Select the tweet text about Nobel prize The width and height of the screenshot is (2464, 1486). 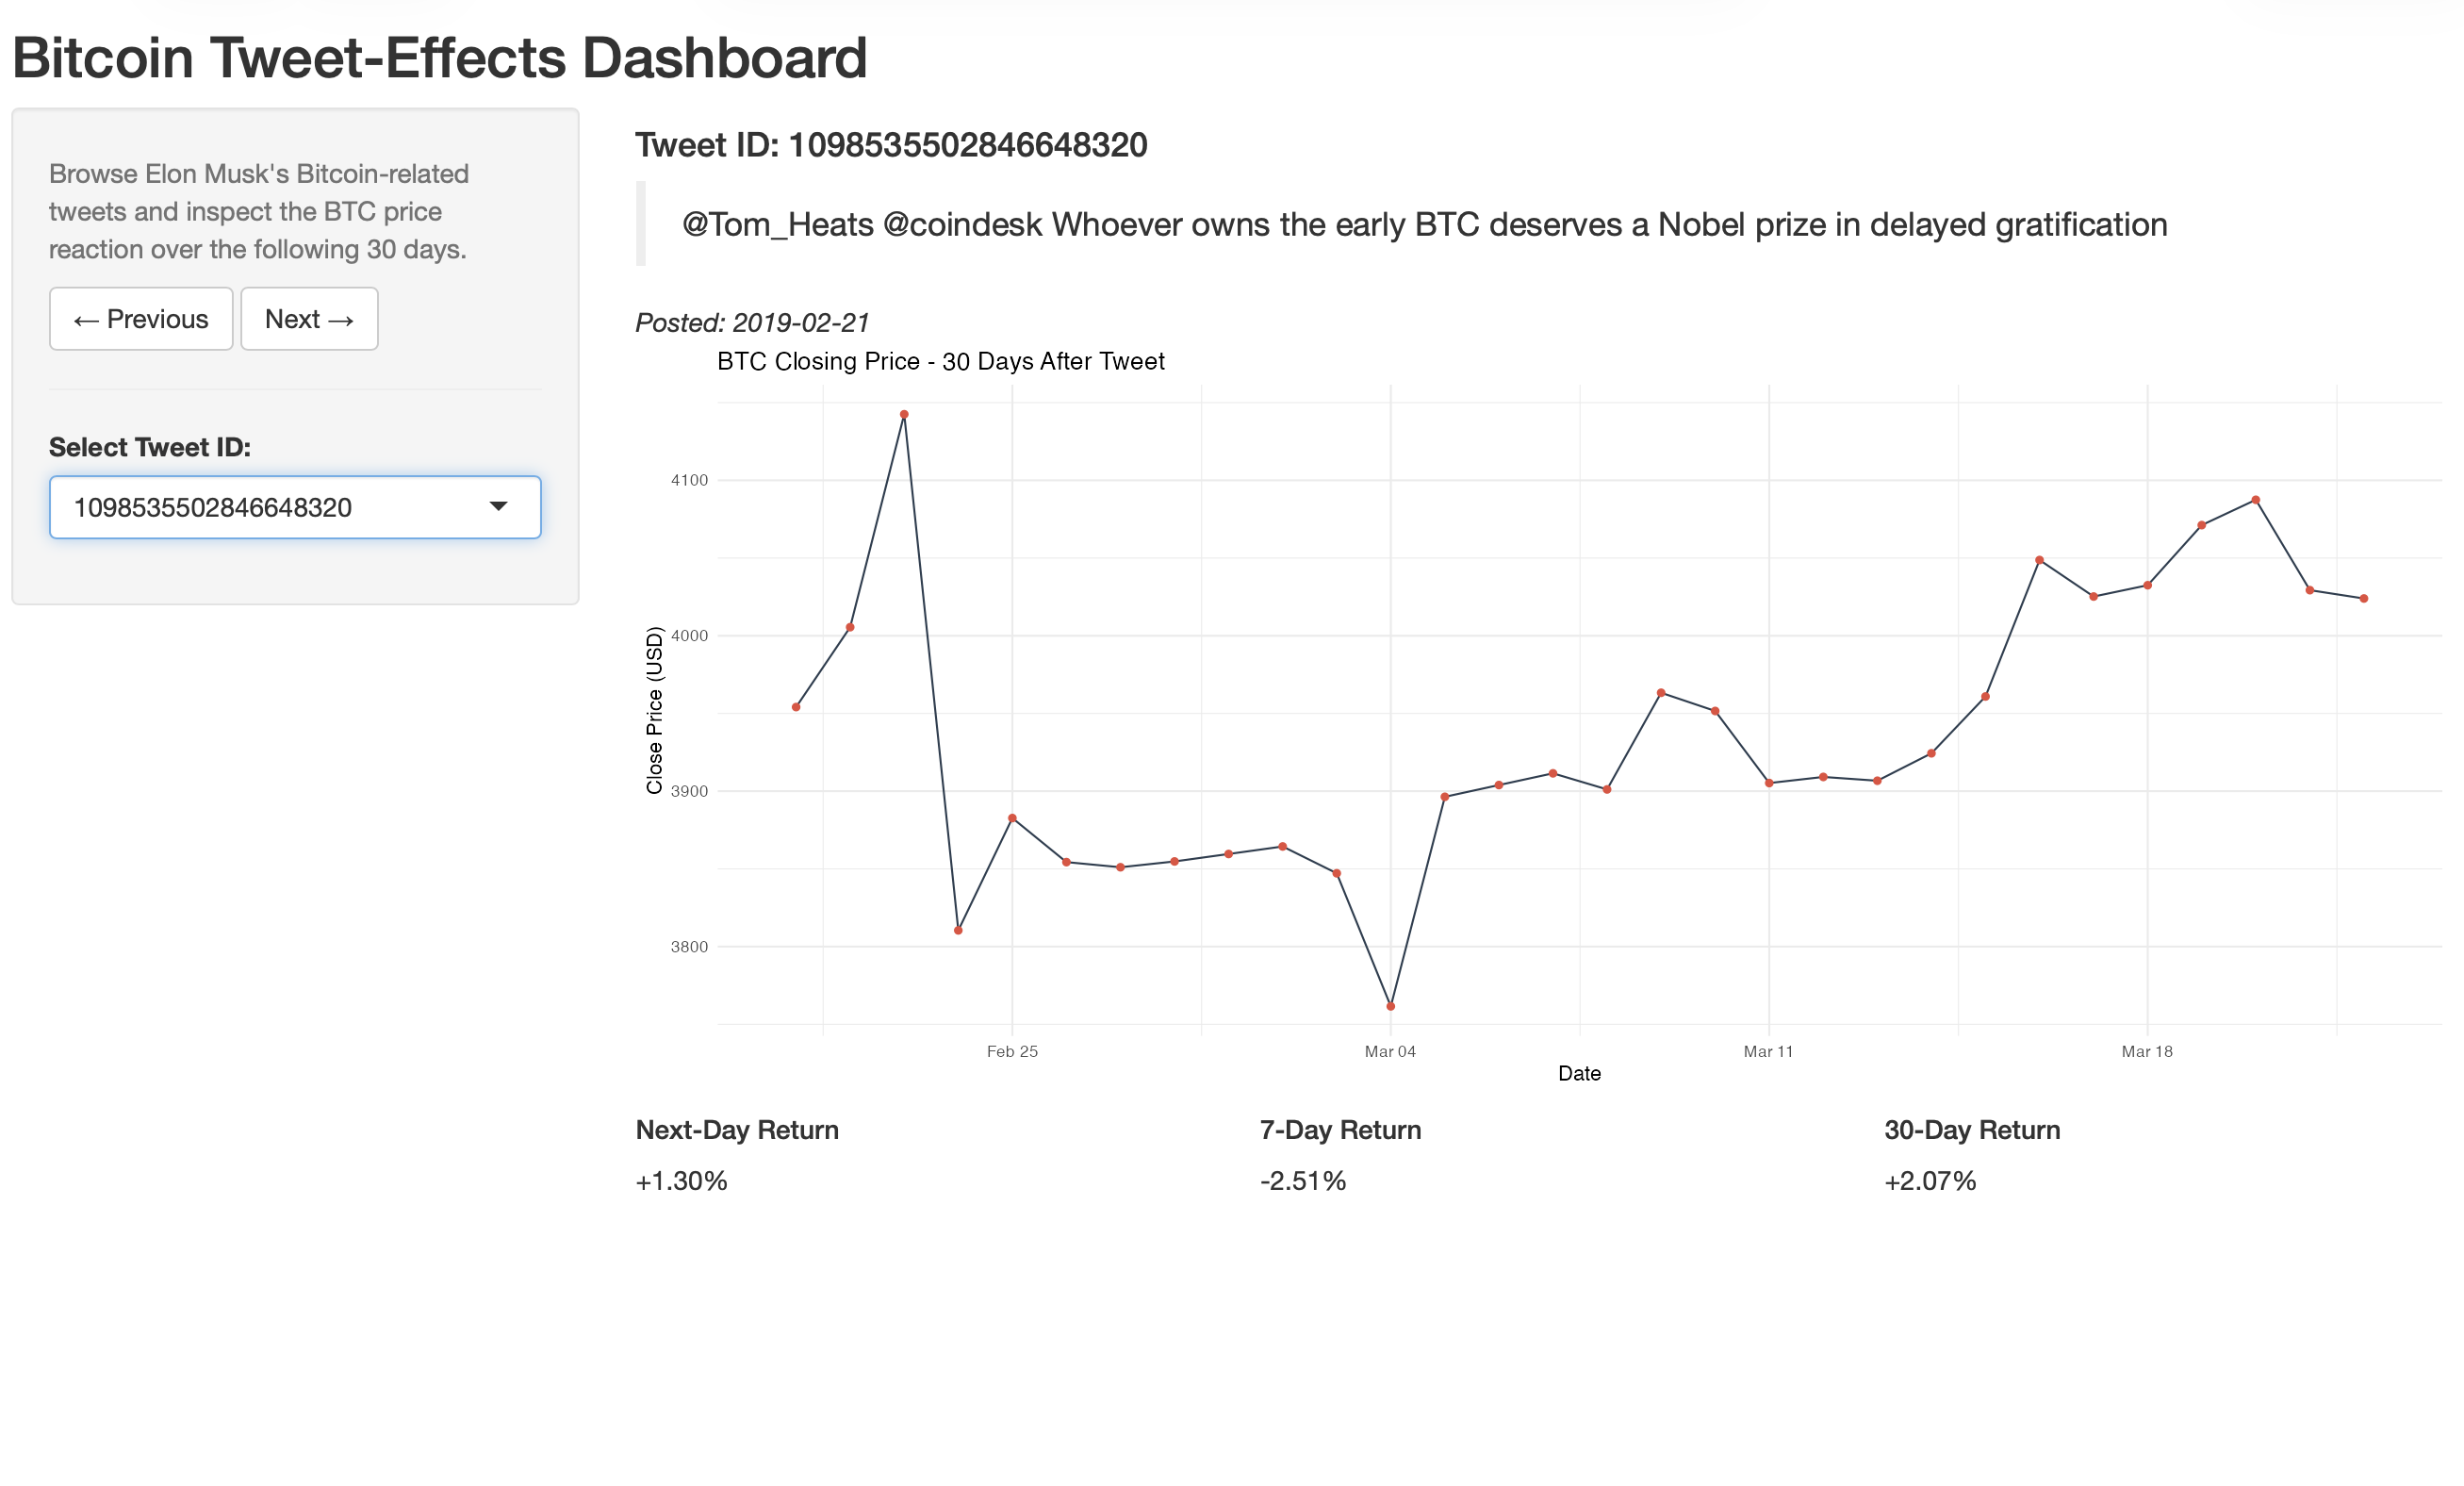coord(1424,224)
